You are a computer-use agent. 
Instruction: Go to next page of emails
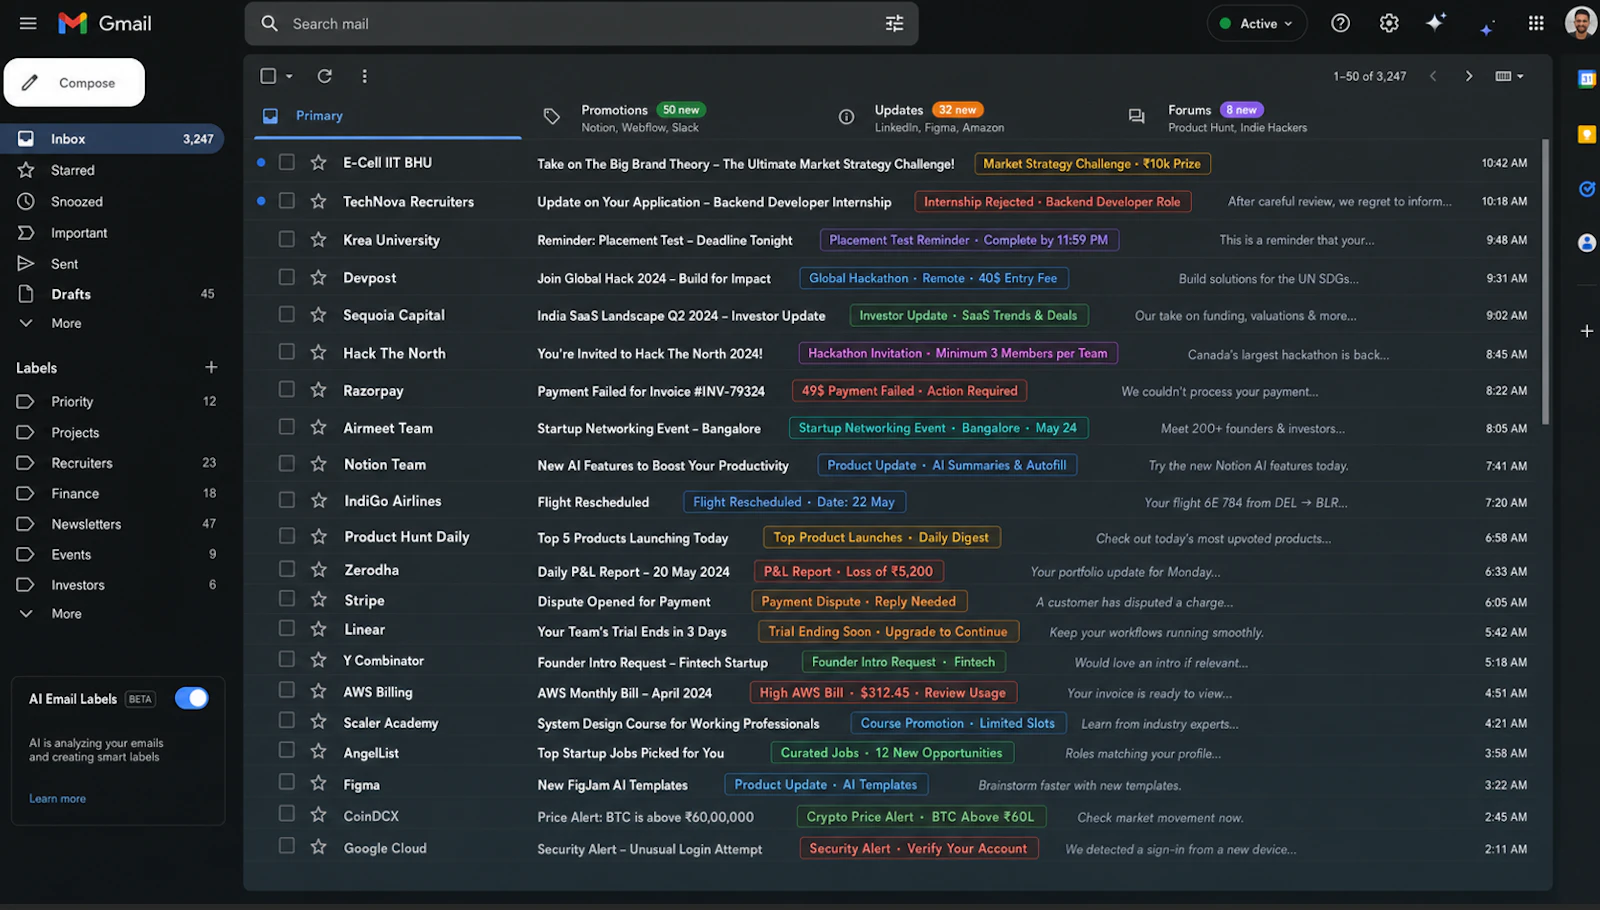pos(1468,76)
